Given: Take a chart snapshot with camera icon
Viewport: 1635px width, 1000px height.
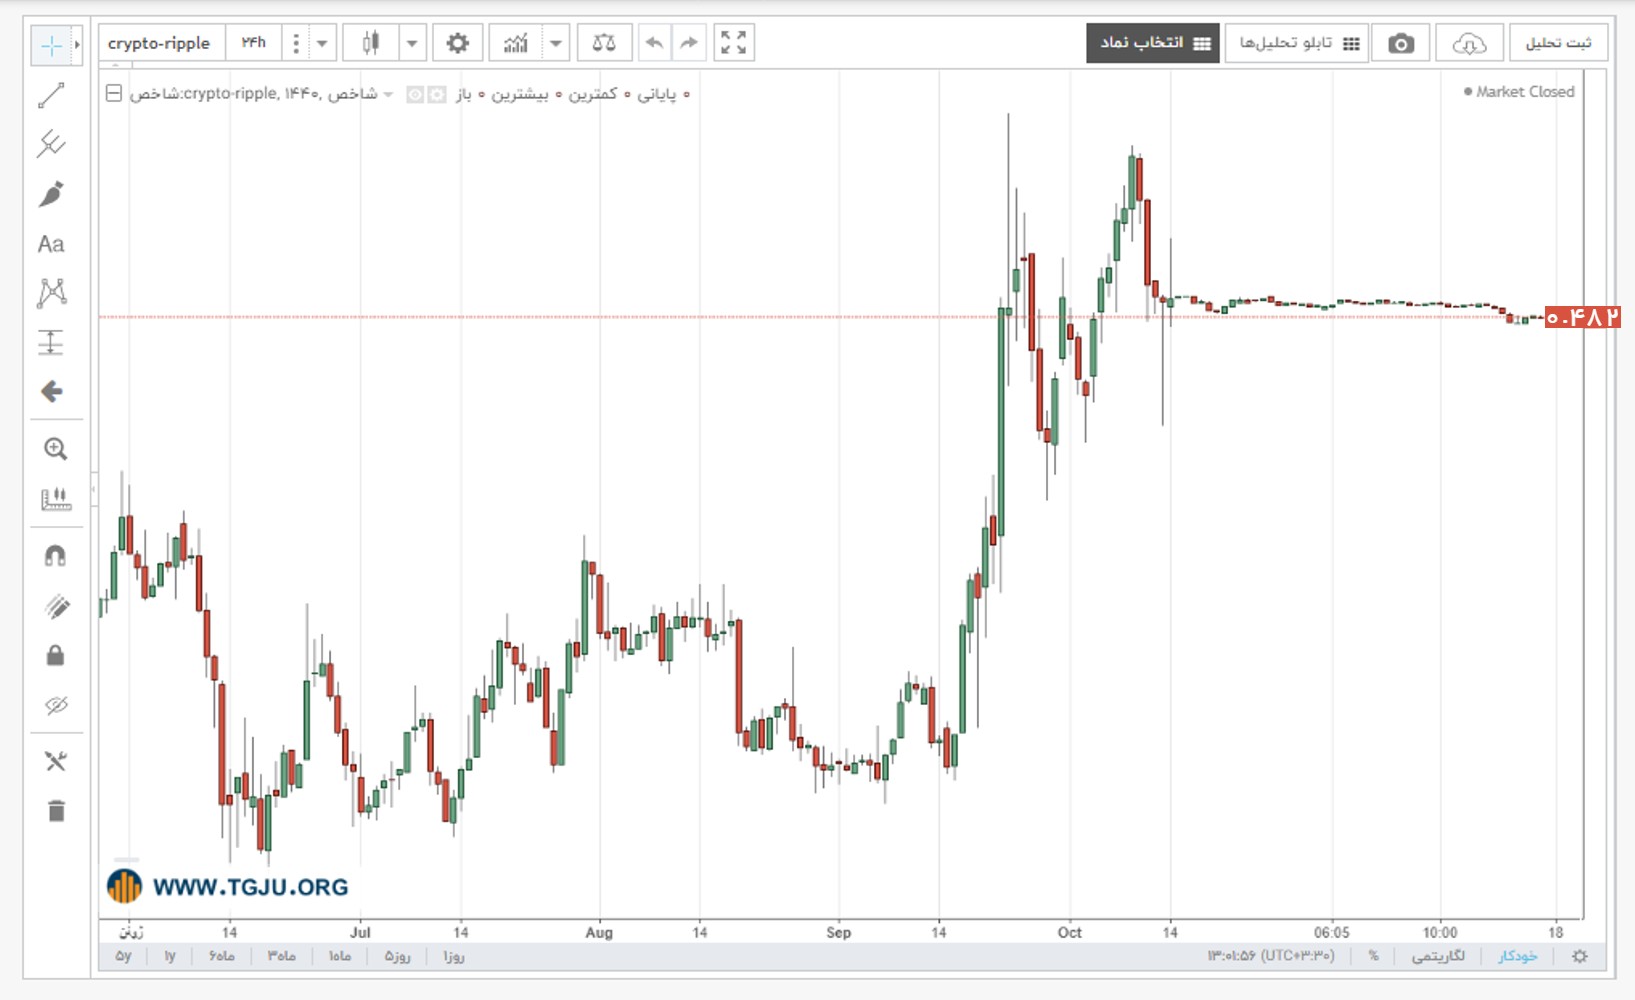Looking at the screenshot, I should (x=1401, y=43).
